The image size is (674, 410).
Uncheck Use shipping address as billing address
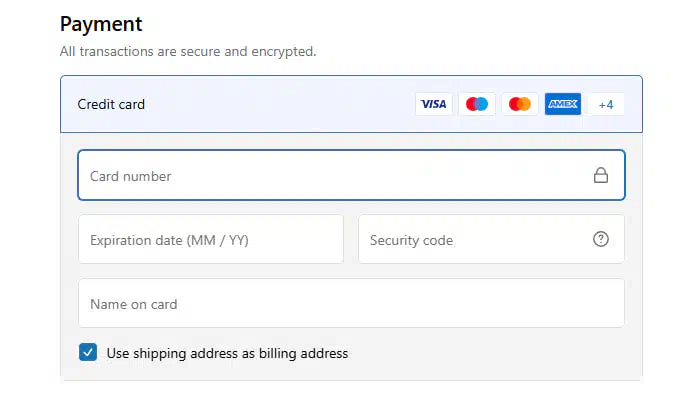point(88,352)
